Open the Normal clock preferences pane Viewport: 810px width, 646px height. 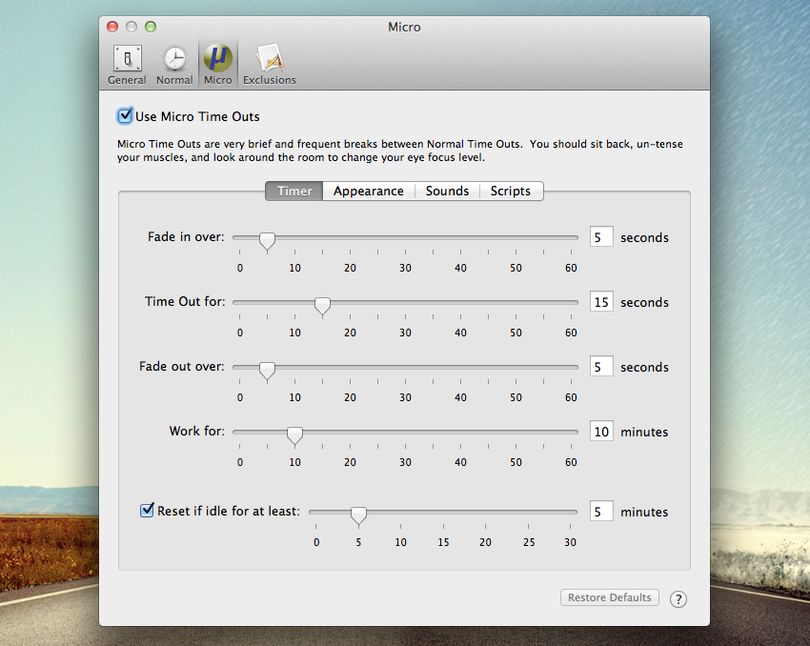point(175,65)
